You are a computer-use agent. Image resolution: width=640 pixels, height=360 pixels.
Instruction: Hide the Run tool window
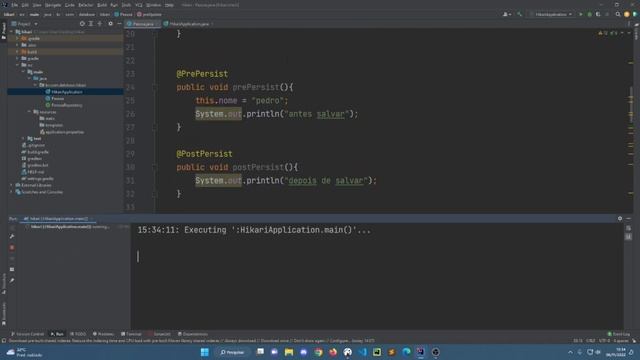coord(629,219)
